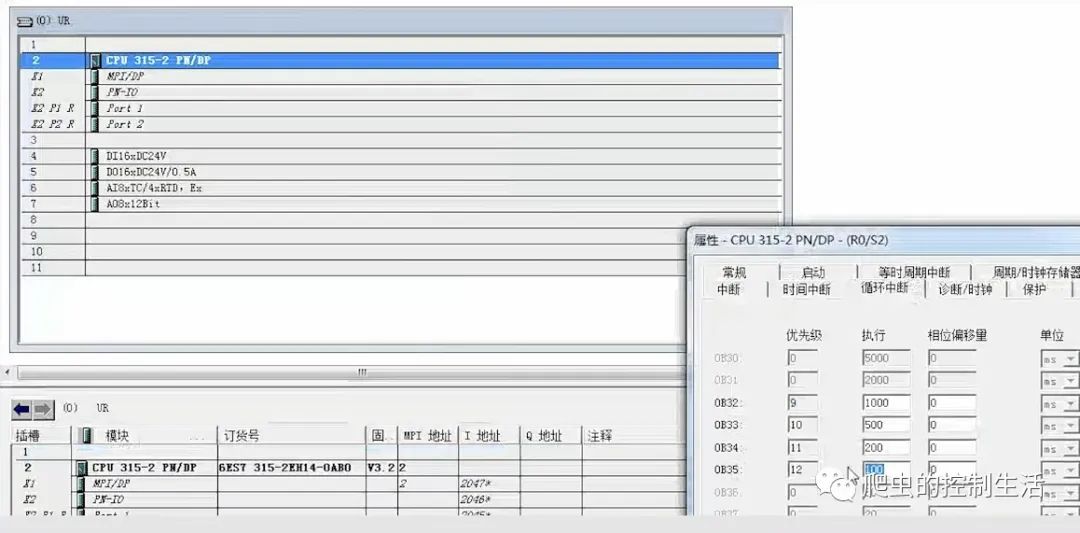Click the module icon in the 模块 column header
Image resolution: width=1080 pixels, height=533 pixels.
click(87, 436)
